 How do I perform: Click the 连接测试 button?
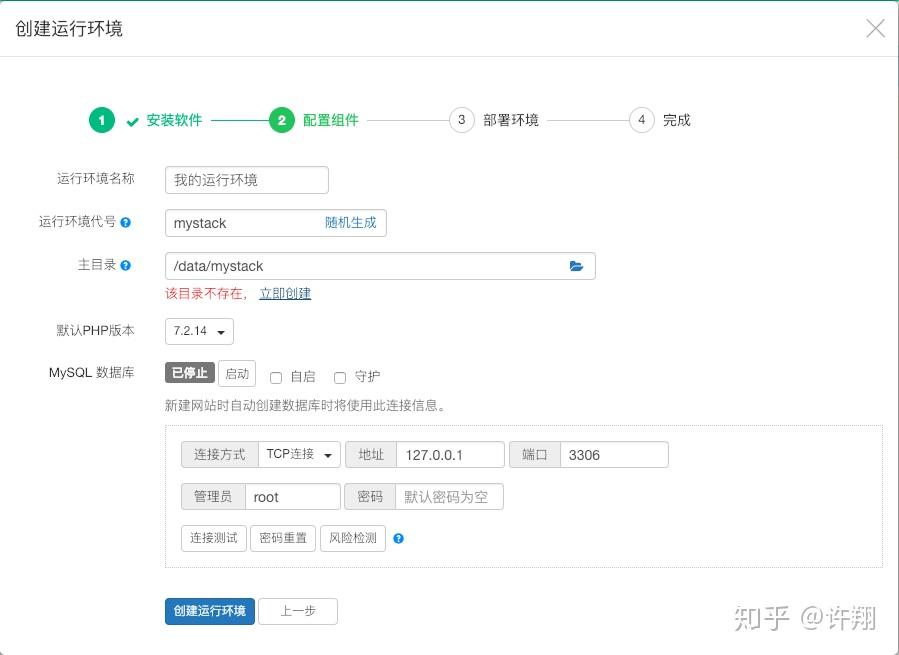pyautogui.click(x=214, y=538)
